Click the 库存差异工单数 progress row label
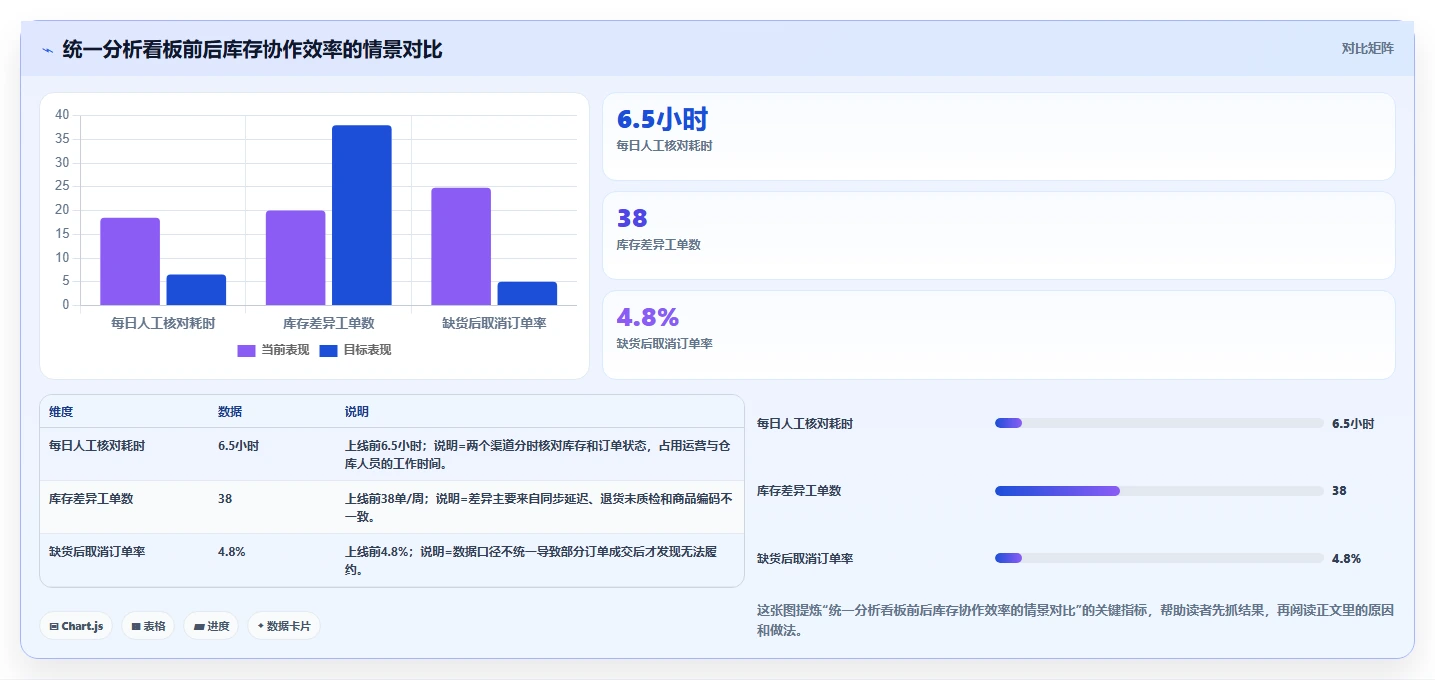1435x680 pixels. coord(799,491)
